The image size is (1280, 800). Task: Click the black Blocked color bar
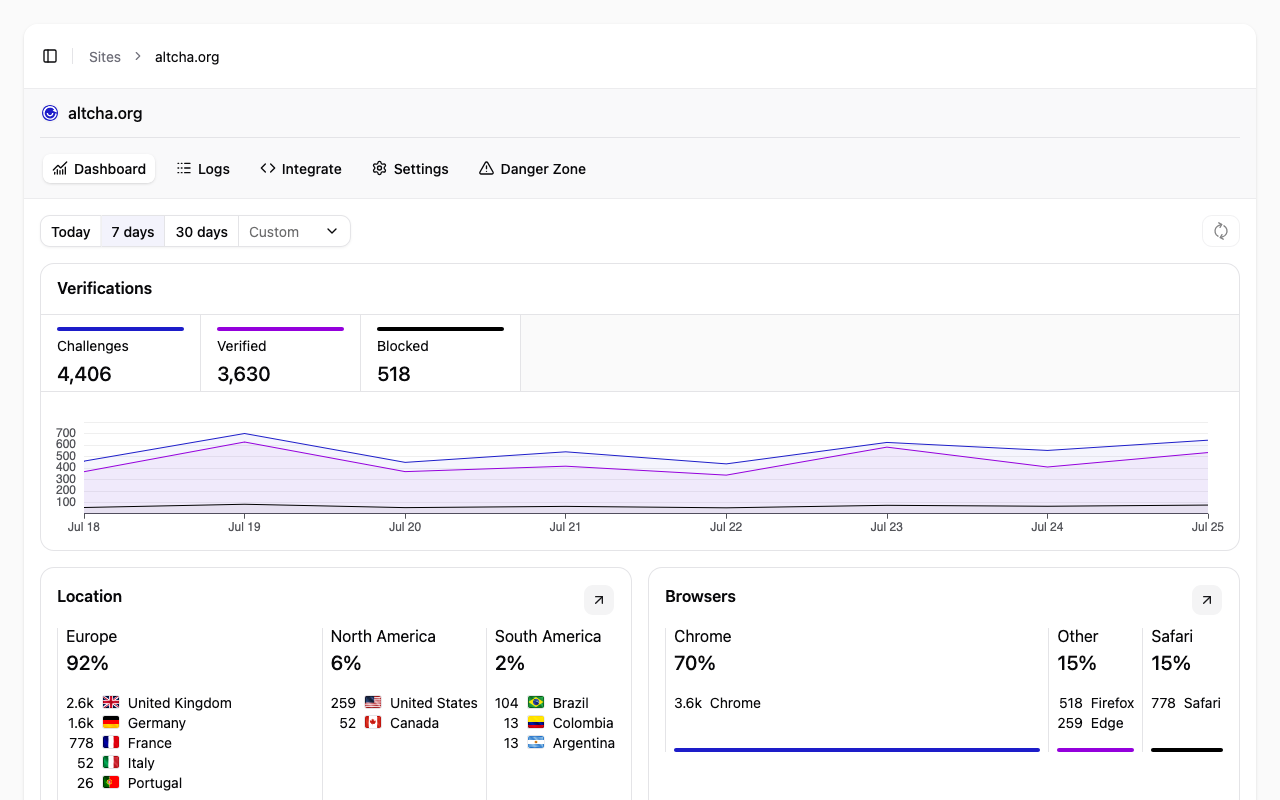click(x=441, y=329)
